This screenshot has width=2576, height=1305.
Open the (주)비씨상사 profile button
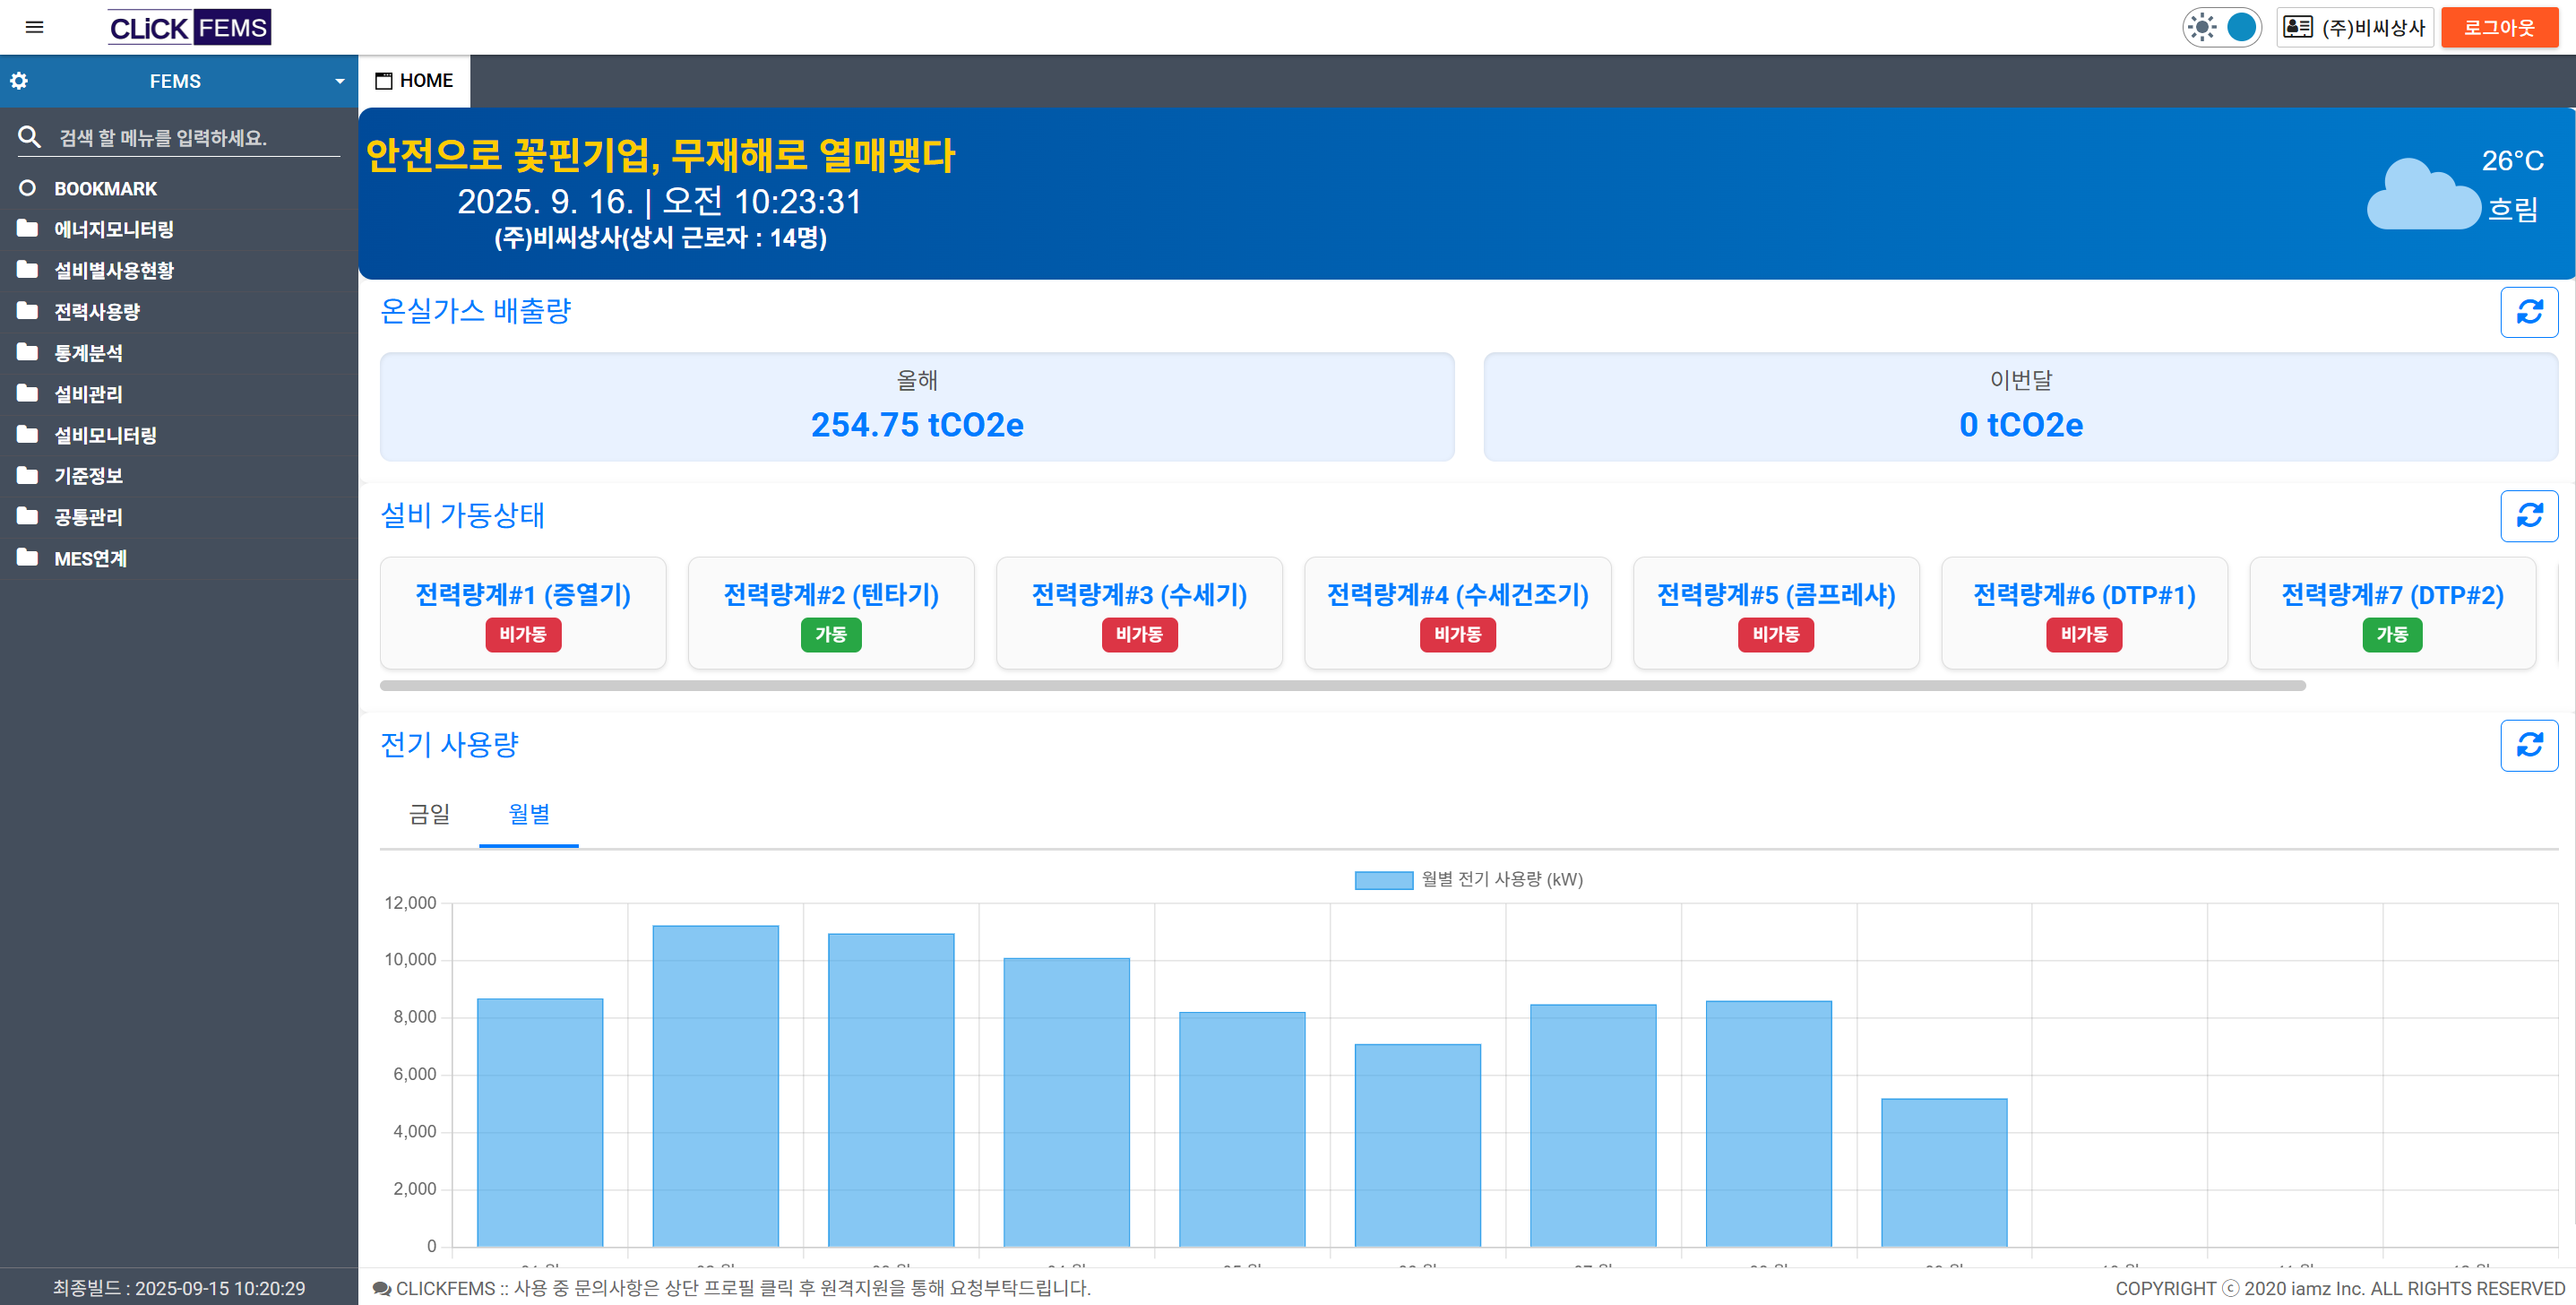point(2355,27)
